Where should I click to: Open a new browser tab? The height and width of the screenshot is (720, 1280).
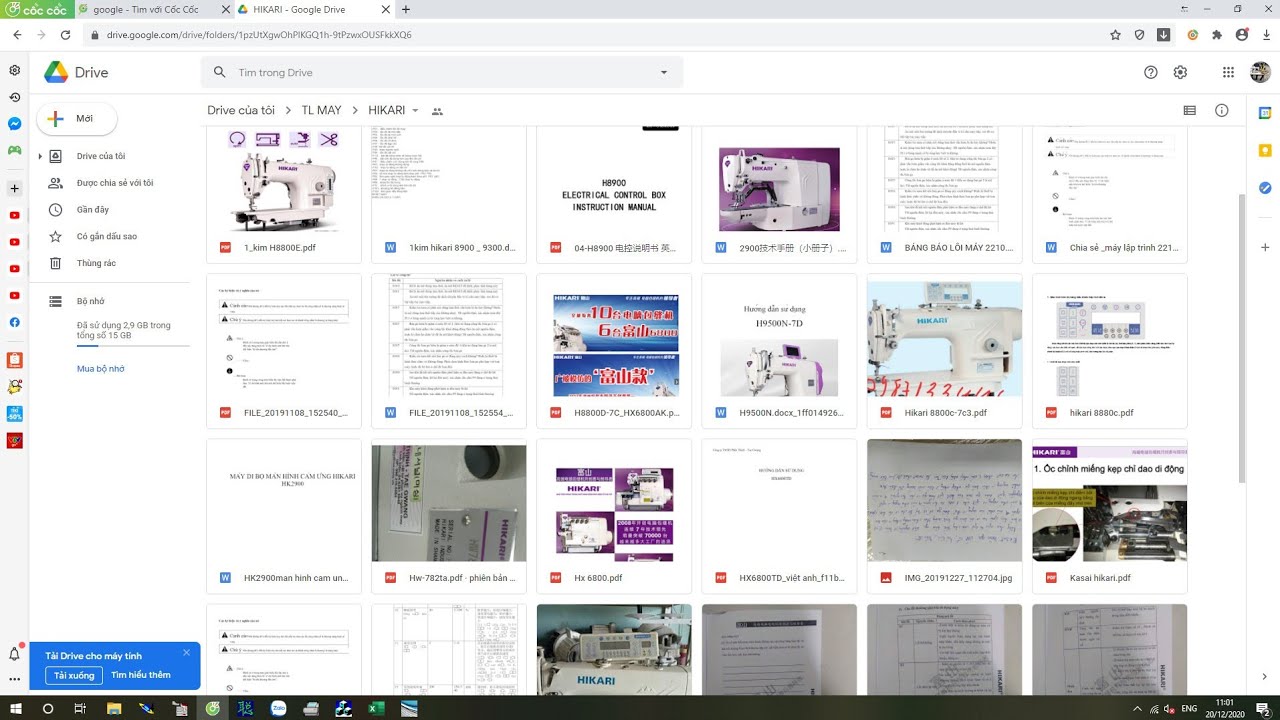[x=405, y=9]
